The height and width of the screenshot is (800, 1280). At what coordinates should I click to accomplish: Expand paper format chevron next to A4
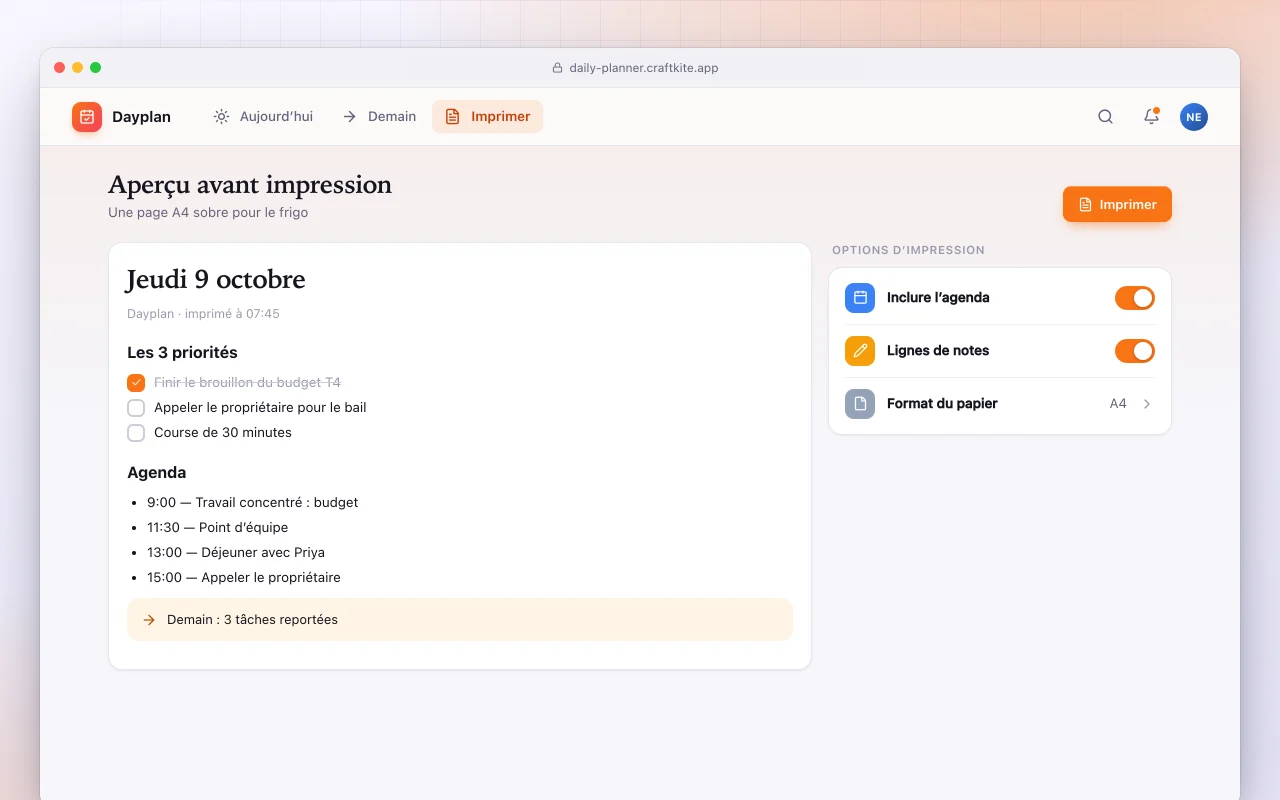point(1147,404)
